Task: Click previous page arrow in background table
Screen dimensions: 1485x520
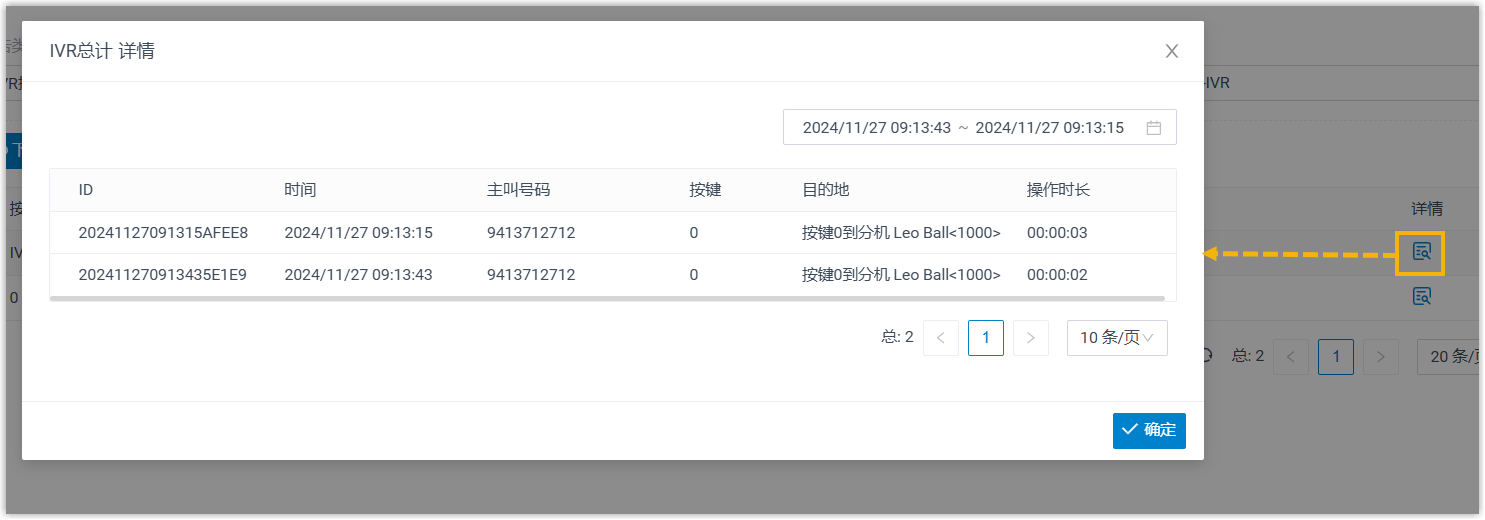Action: 1290,356
